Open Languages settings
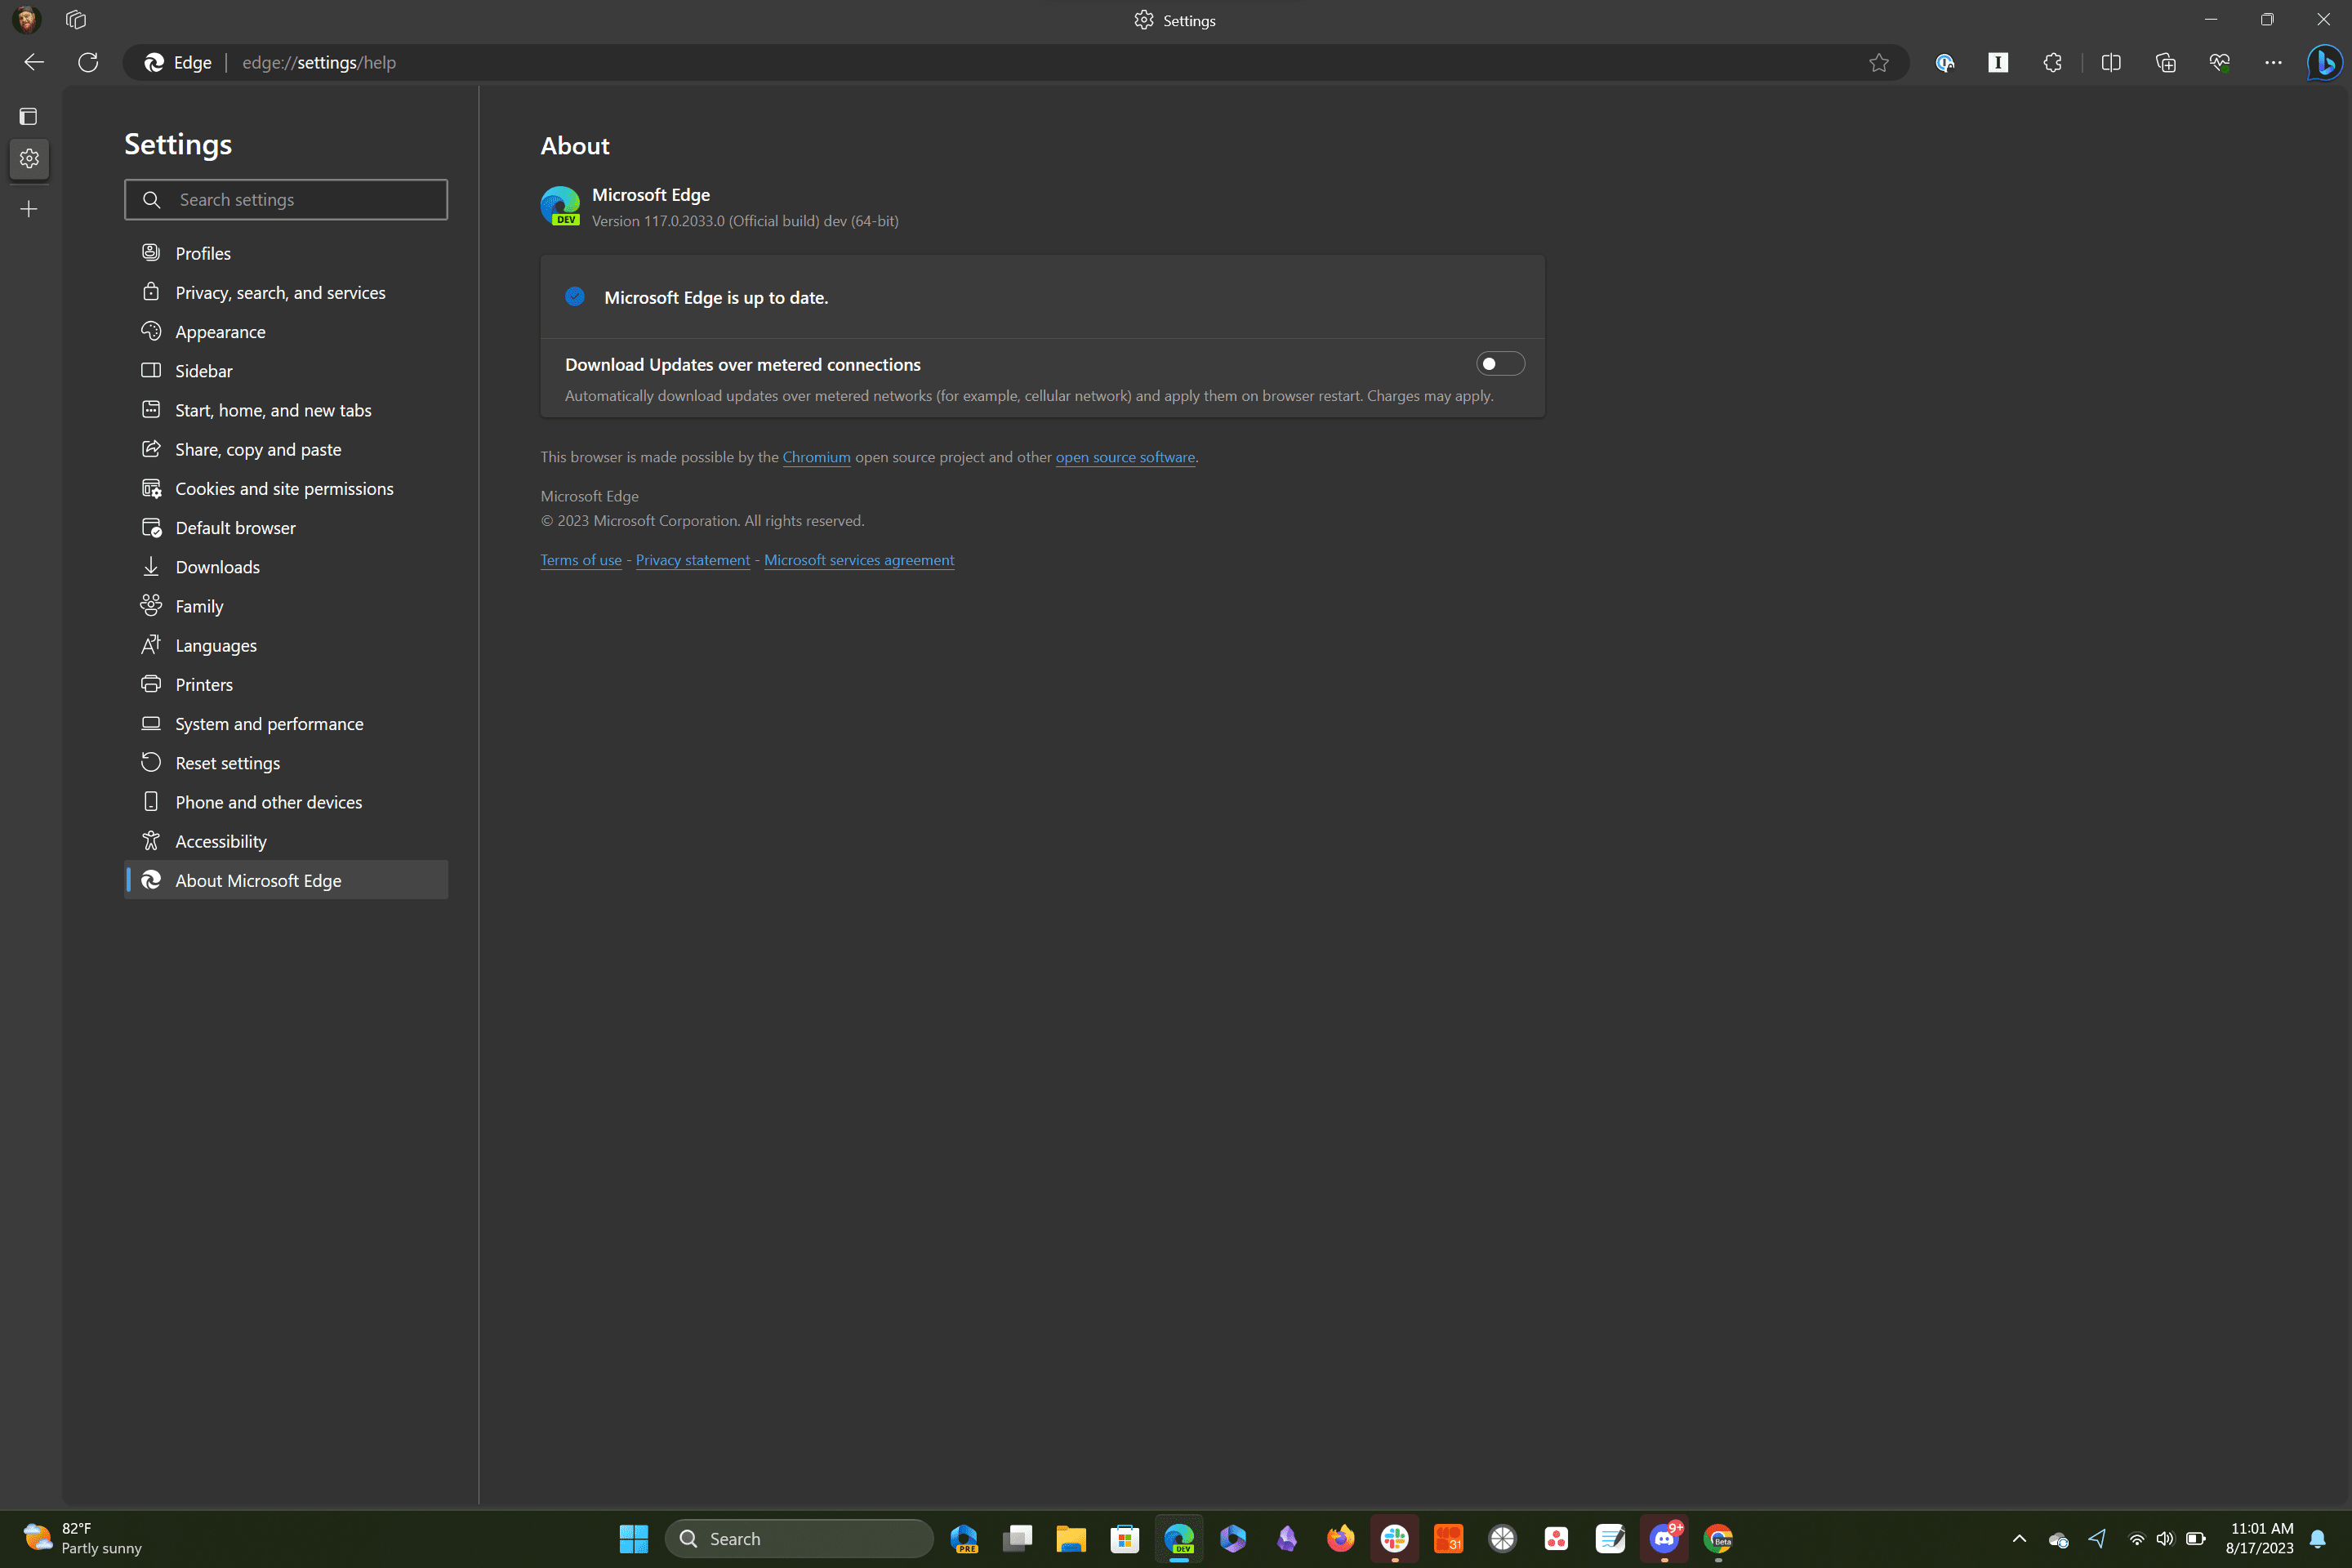The image size is (2352, 1568). pos(286,645)
